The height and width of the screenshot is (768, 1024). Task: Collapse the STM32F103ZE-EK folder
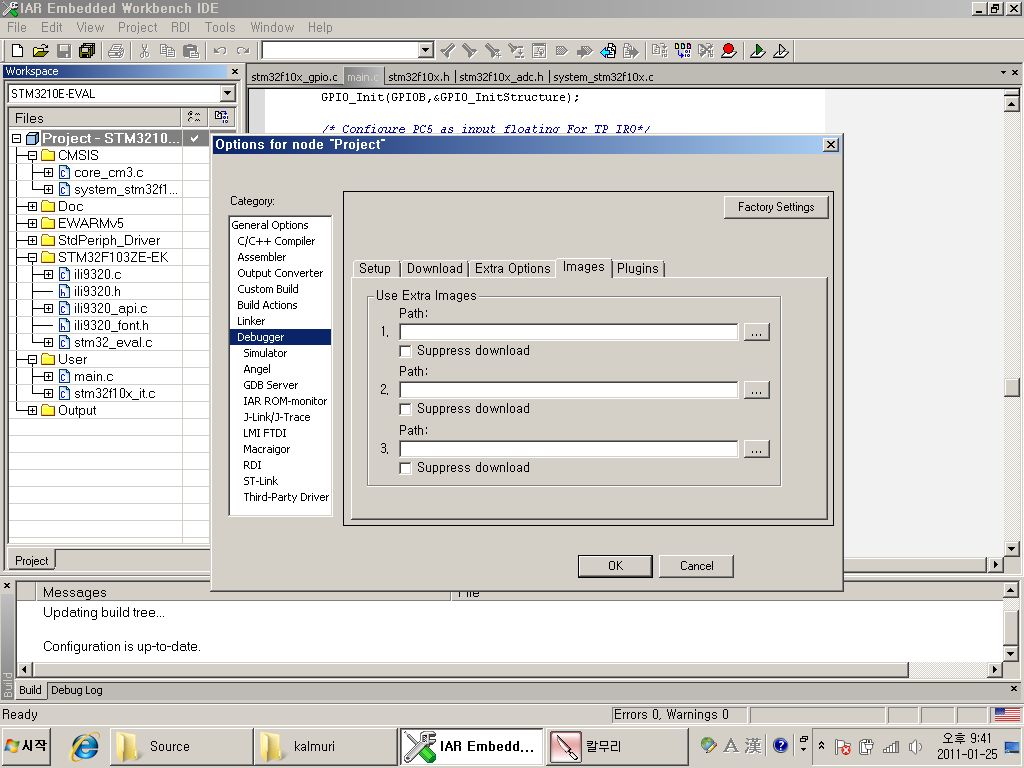32,257
